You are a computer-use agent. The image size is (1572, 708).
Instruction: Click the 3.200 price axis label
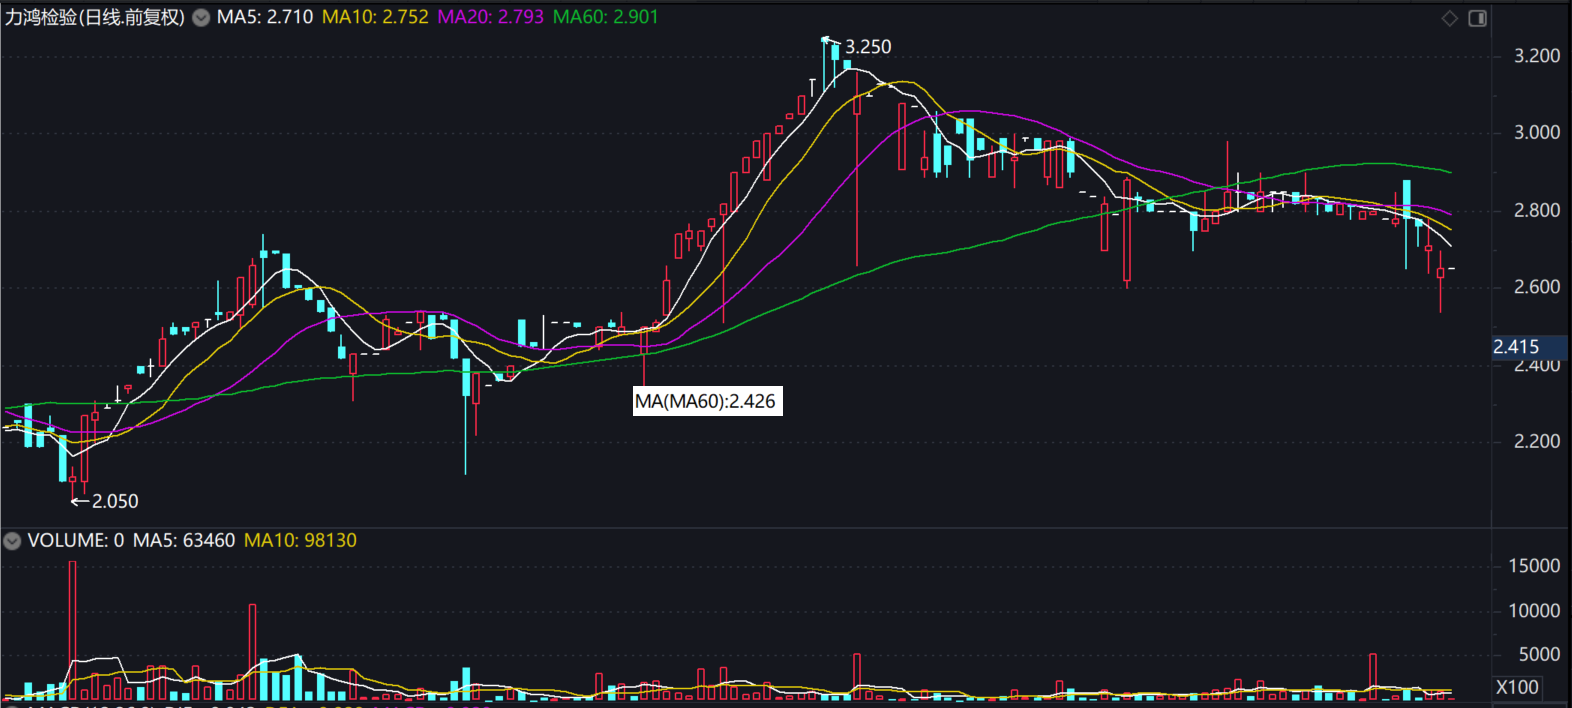coord(1536,56)
